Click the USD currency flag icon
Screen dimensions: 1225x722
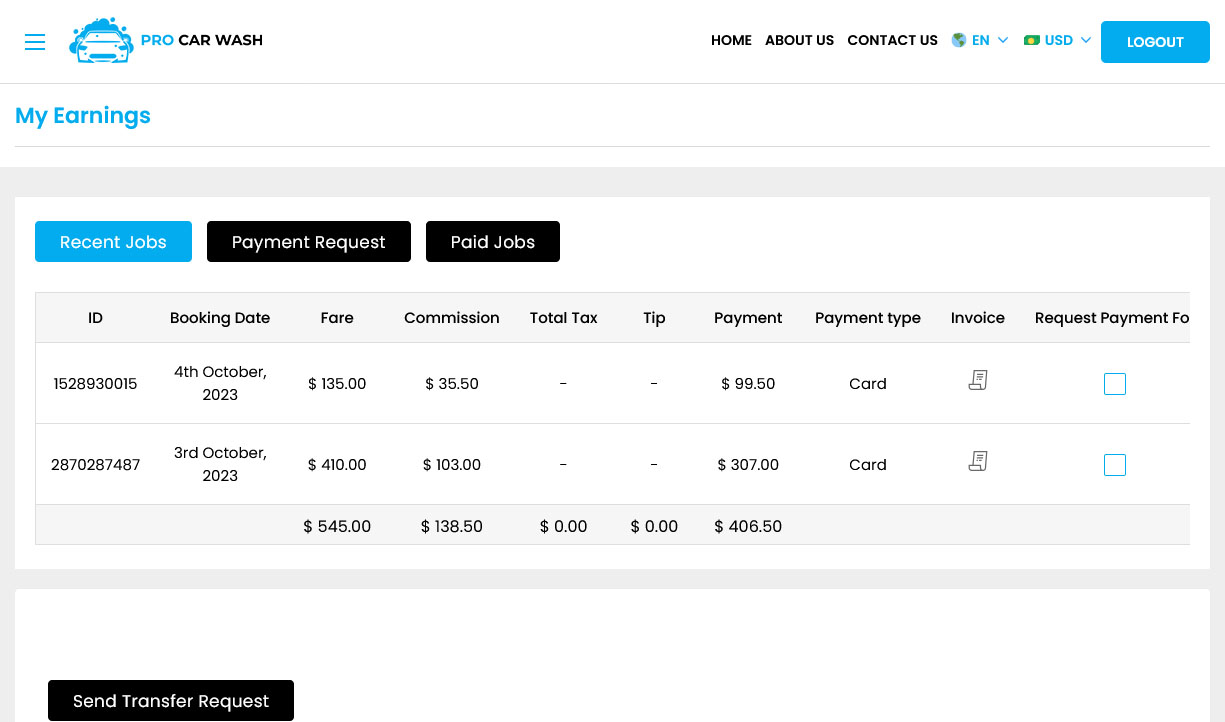pyautogui.click(x=1032, y=41)
